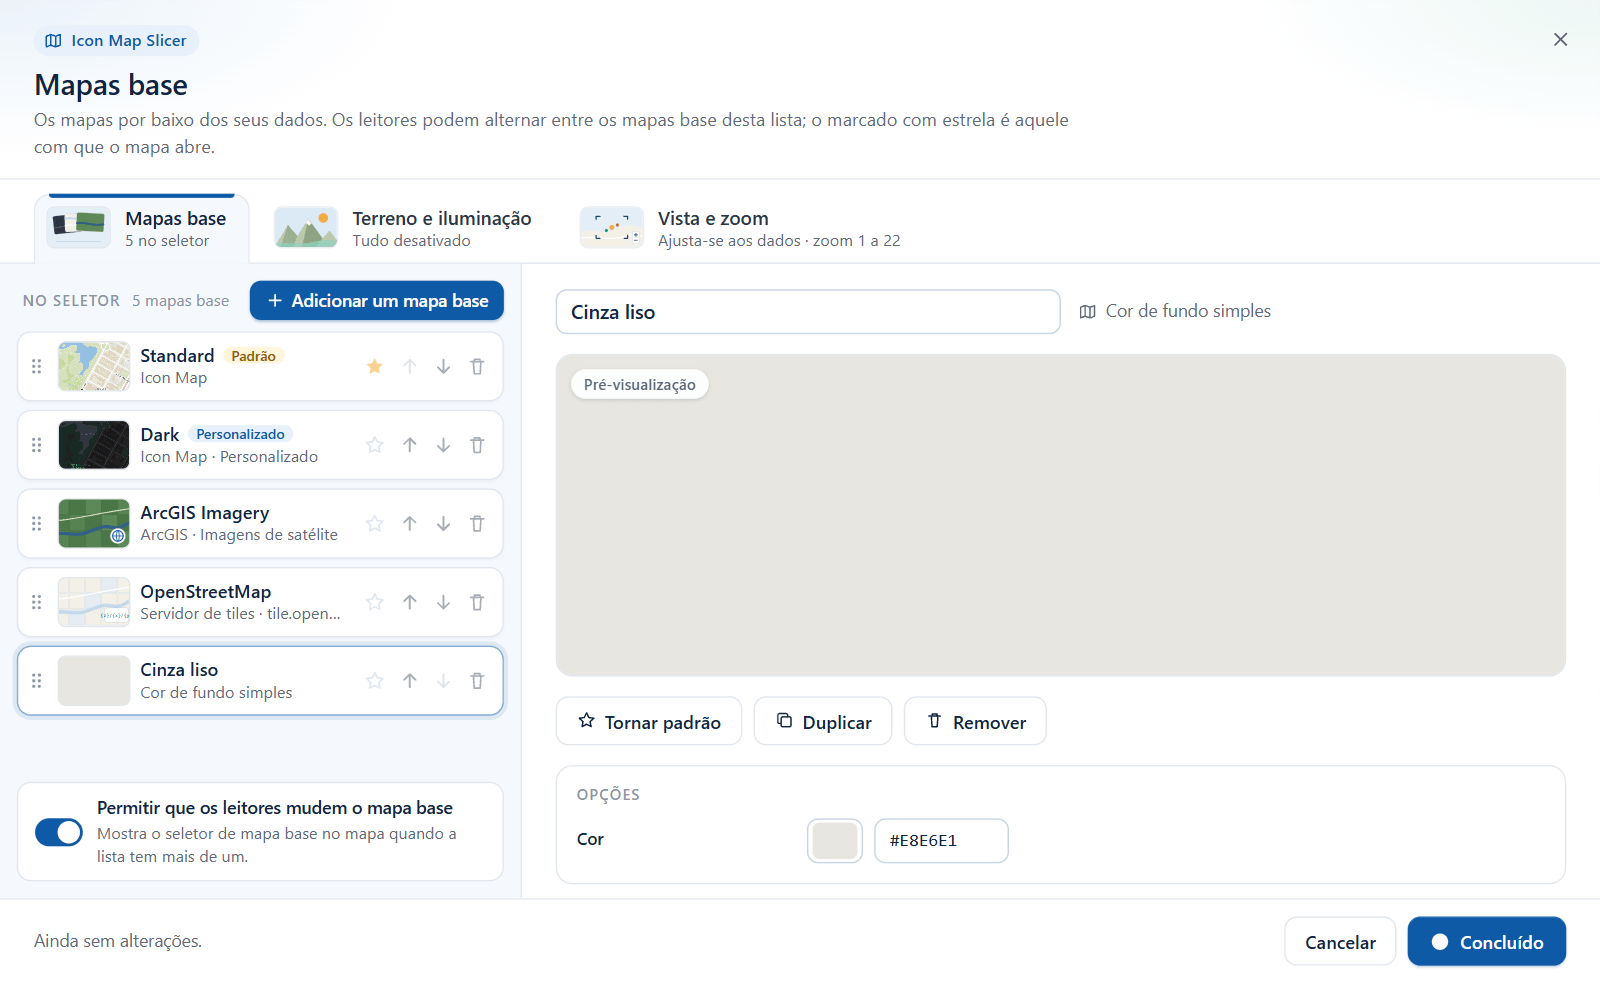Unstar the Standard default basemap
Image resolution: width=1600 pixels, height=982 pixels.
(375, 367)
